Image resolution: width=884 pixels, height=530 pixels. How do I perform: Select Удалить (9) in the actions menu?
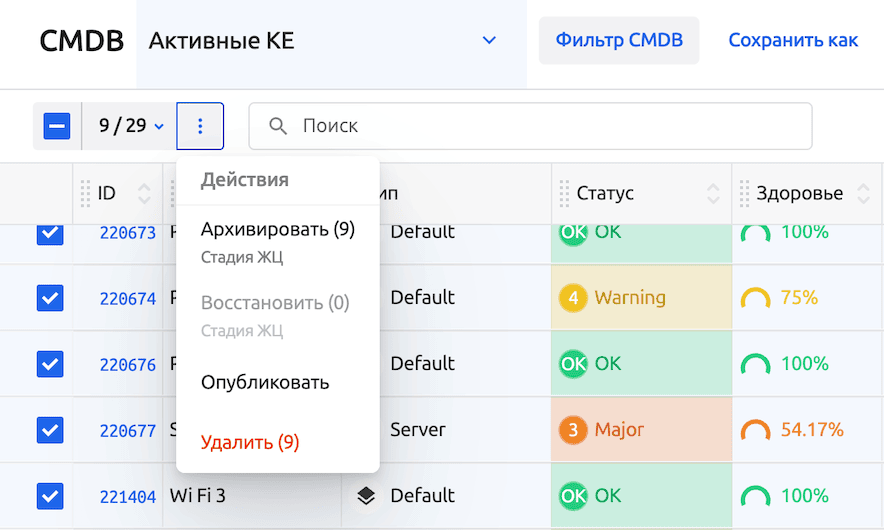click(x=250, y=442)
